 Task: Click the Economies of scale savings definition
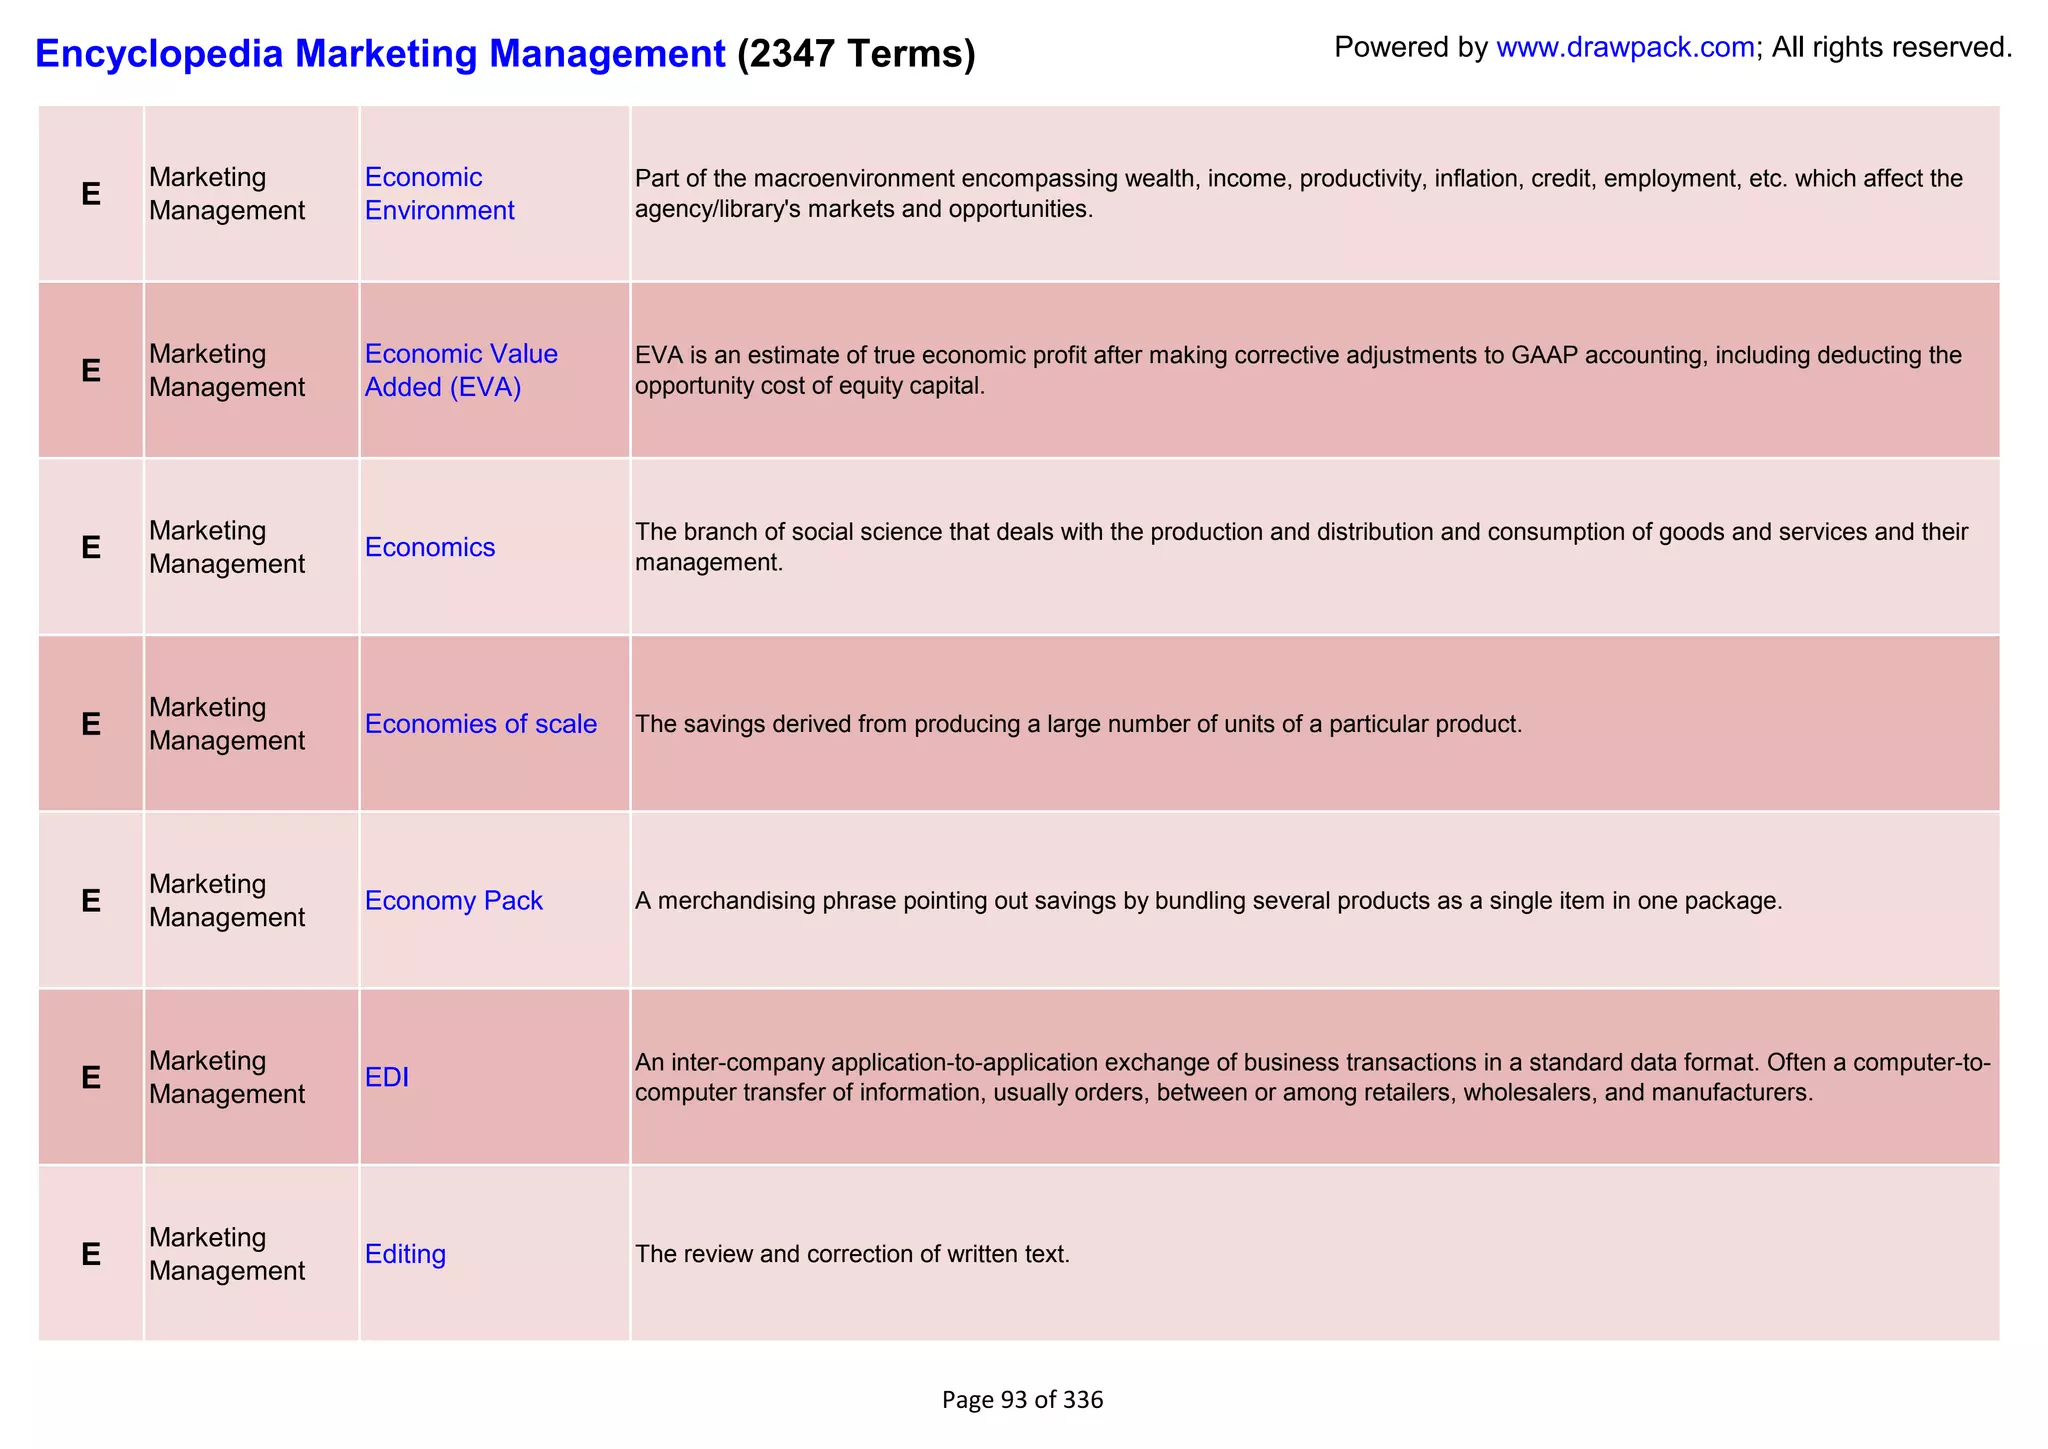coord(1078,724)
